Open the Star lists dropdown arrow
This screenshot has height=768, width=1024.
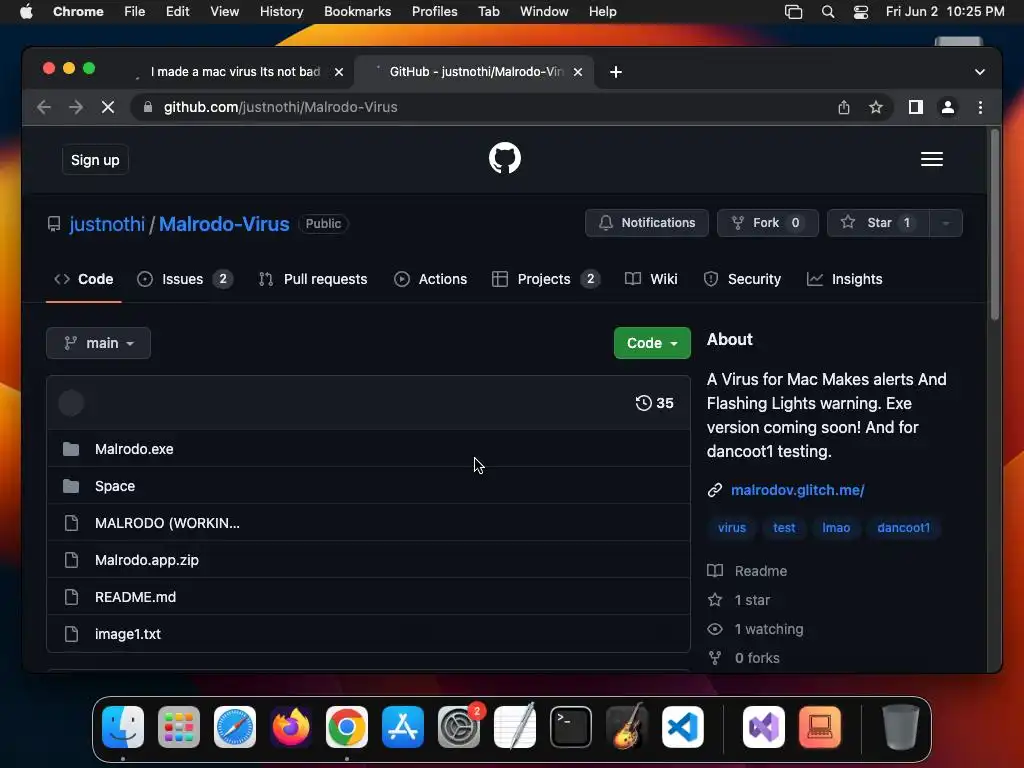945,223
